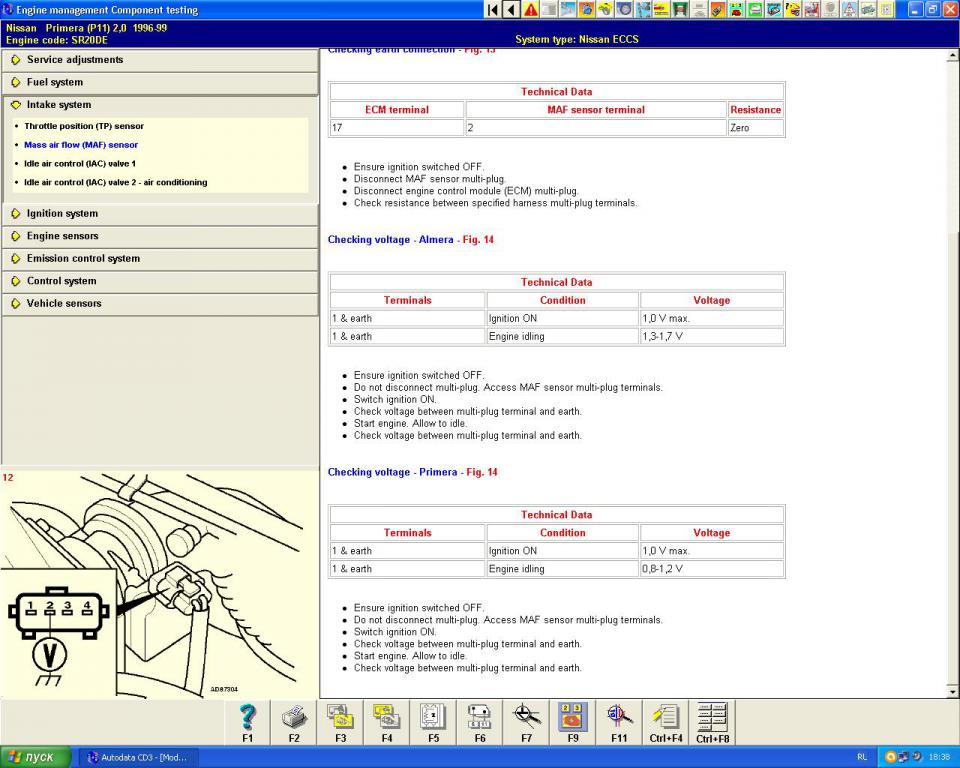This screenshot has width=960, height=768.
Task: Click the 'Zero' resistance cell
Action: click(756, 128)
